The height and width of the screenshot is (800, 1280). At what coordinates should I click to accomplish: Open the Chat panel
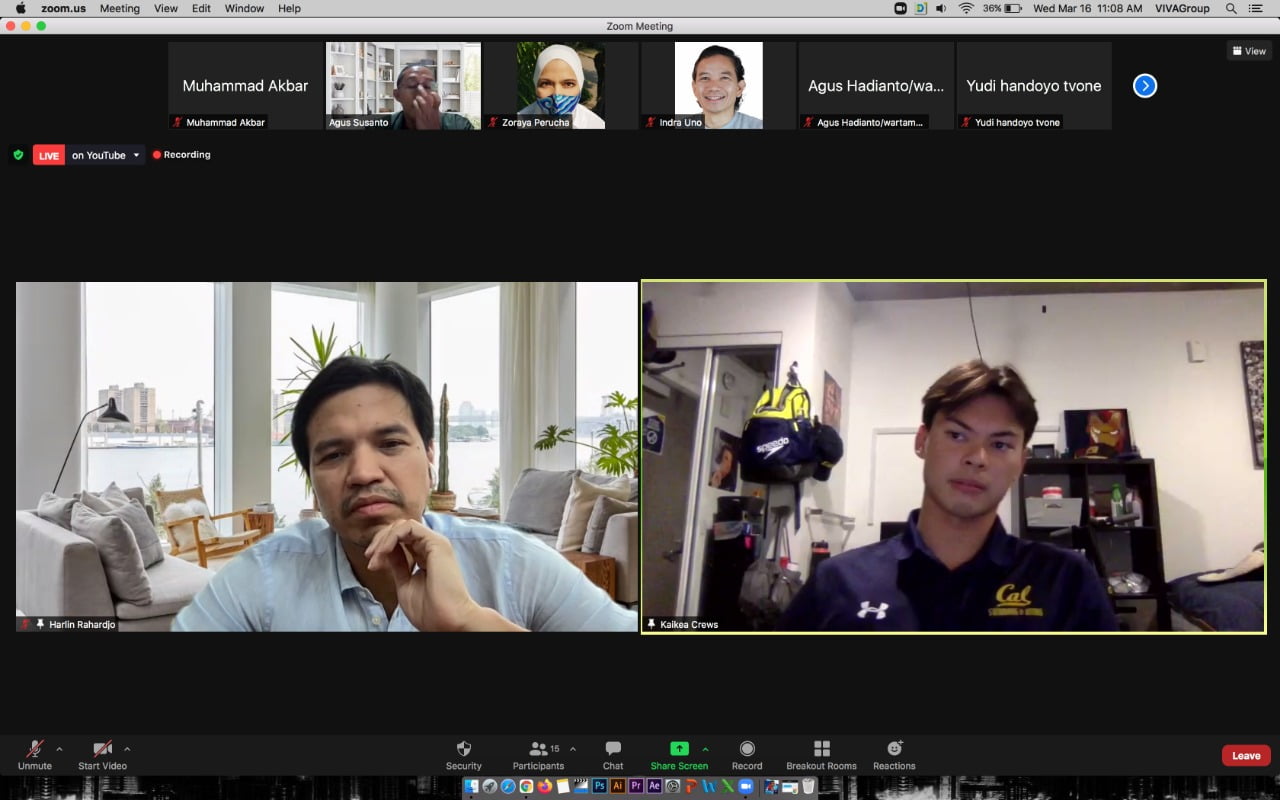[613, 749]
